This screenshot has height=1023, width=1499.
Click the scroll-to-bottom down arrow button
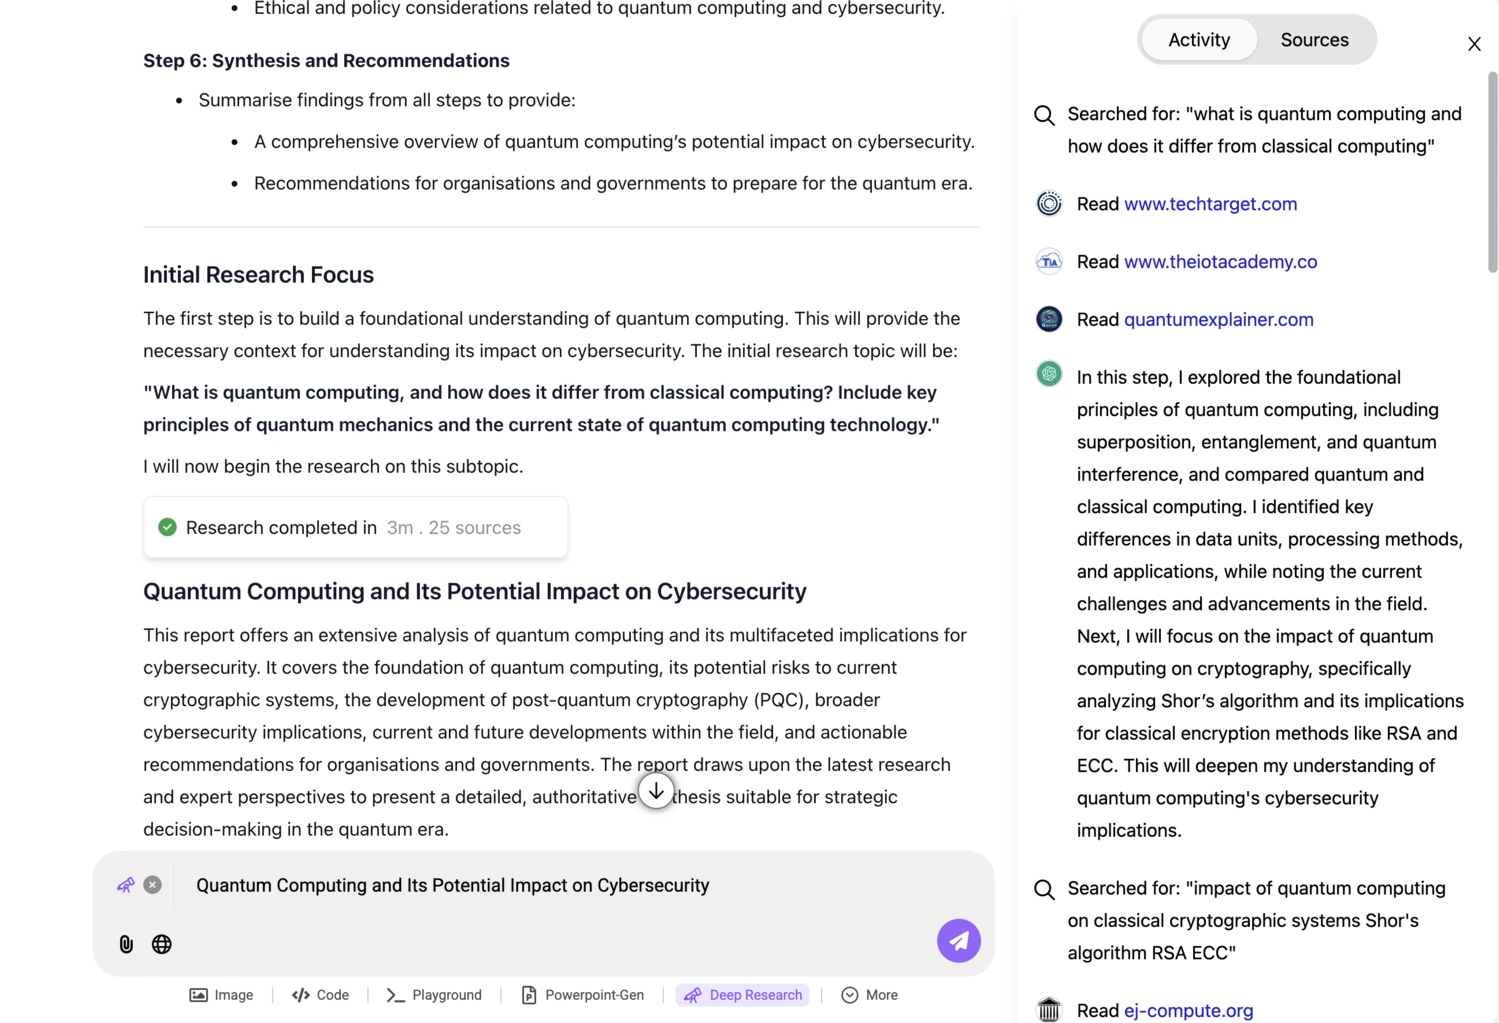coord(656,791)
